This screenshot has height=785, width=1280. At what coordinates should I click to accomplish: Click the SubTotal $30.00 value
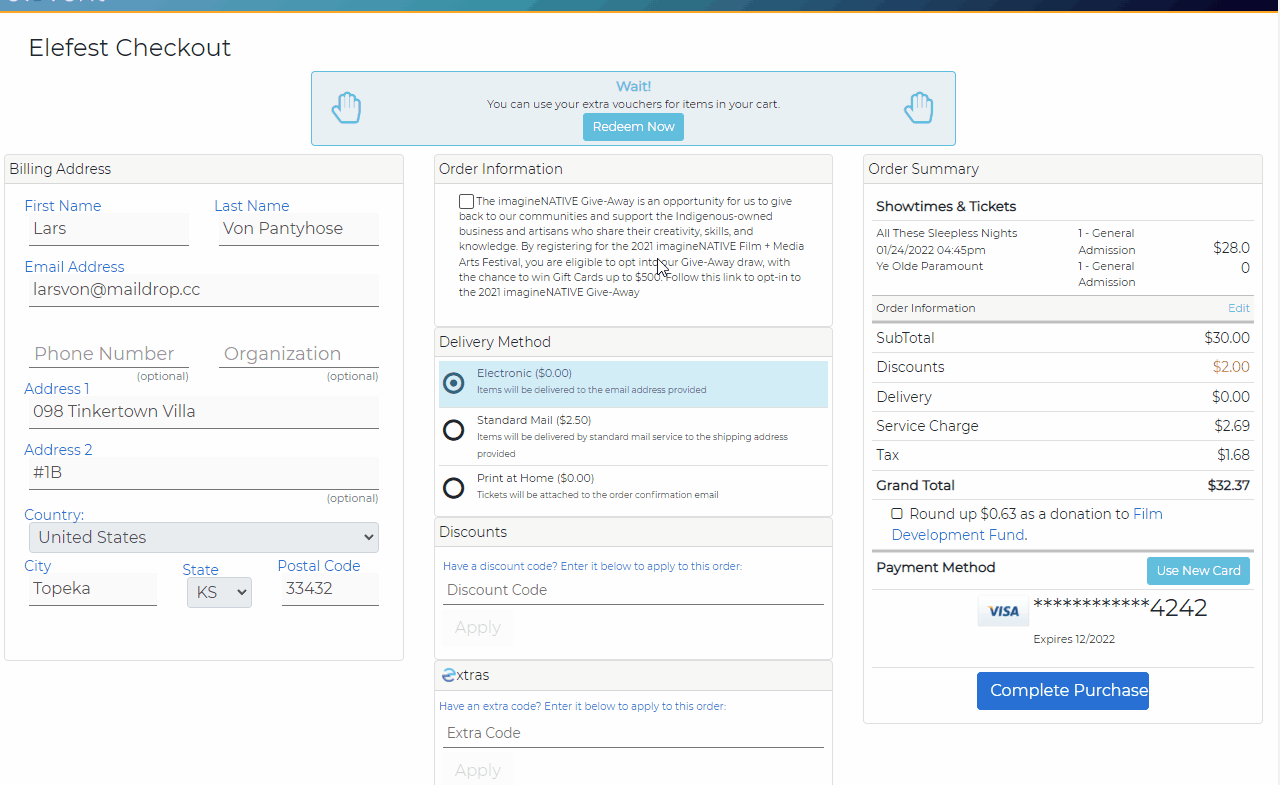1227,338
